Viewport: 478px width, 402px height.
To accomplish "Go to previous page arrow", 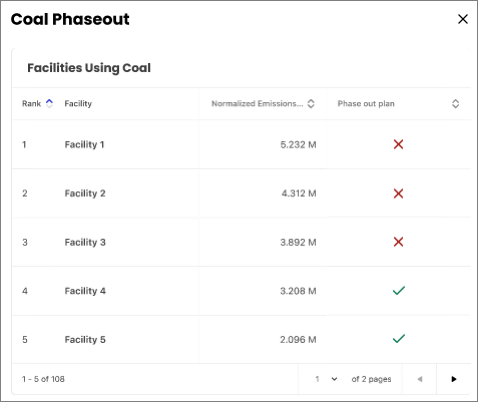I will pyautogui.click(x=420, y=379).
